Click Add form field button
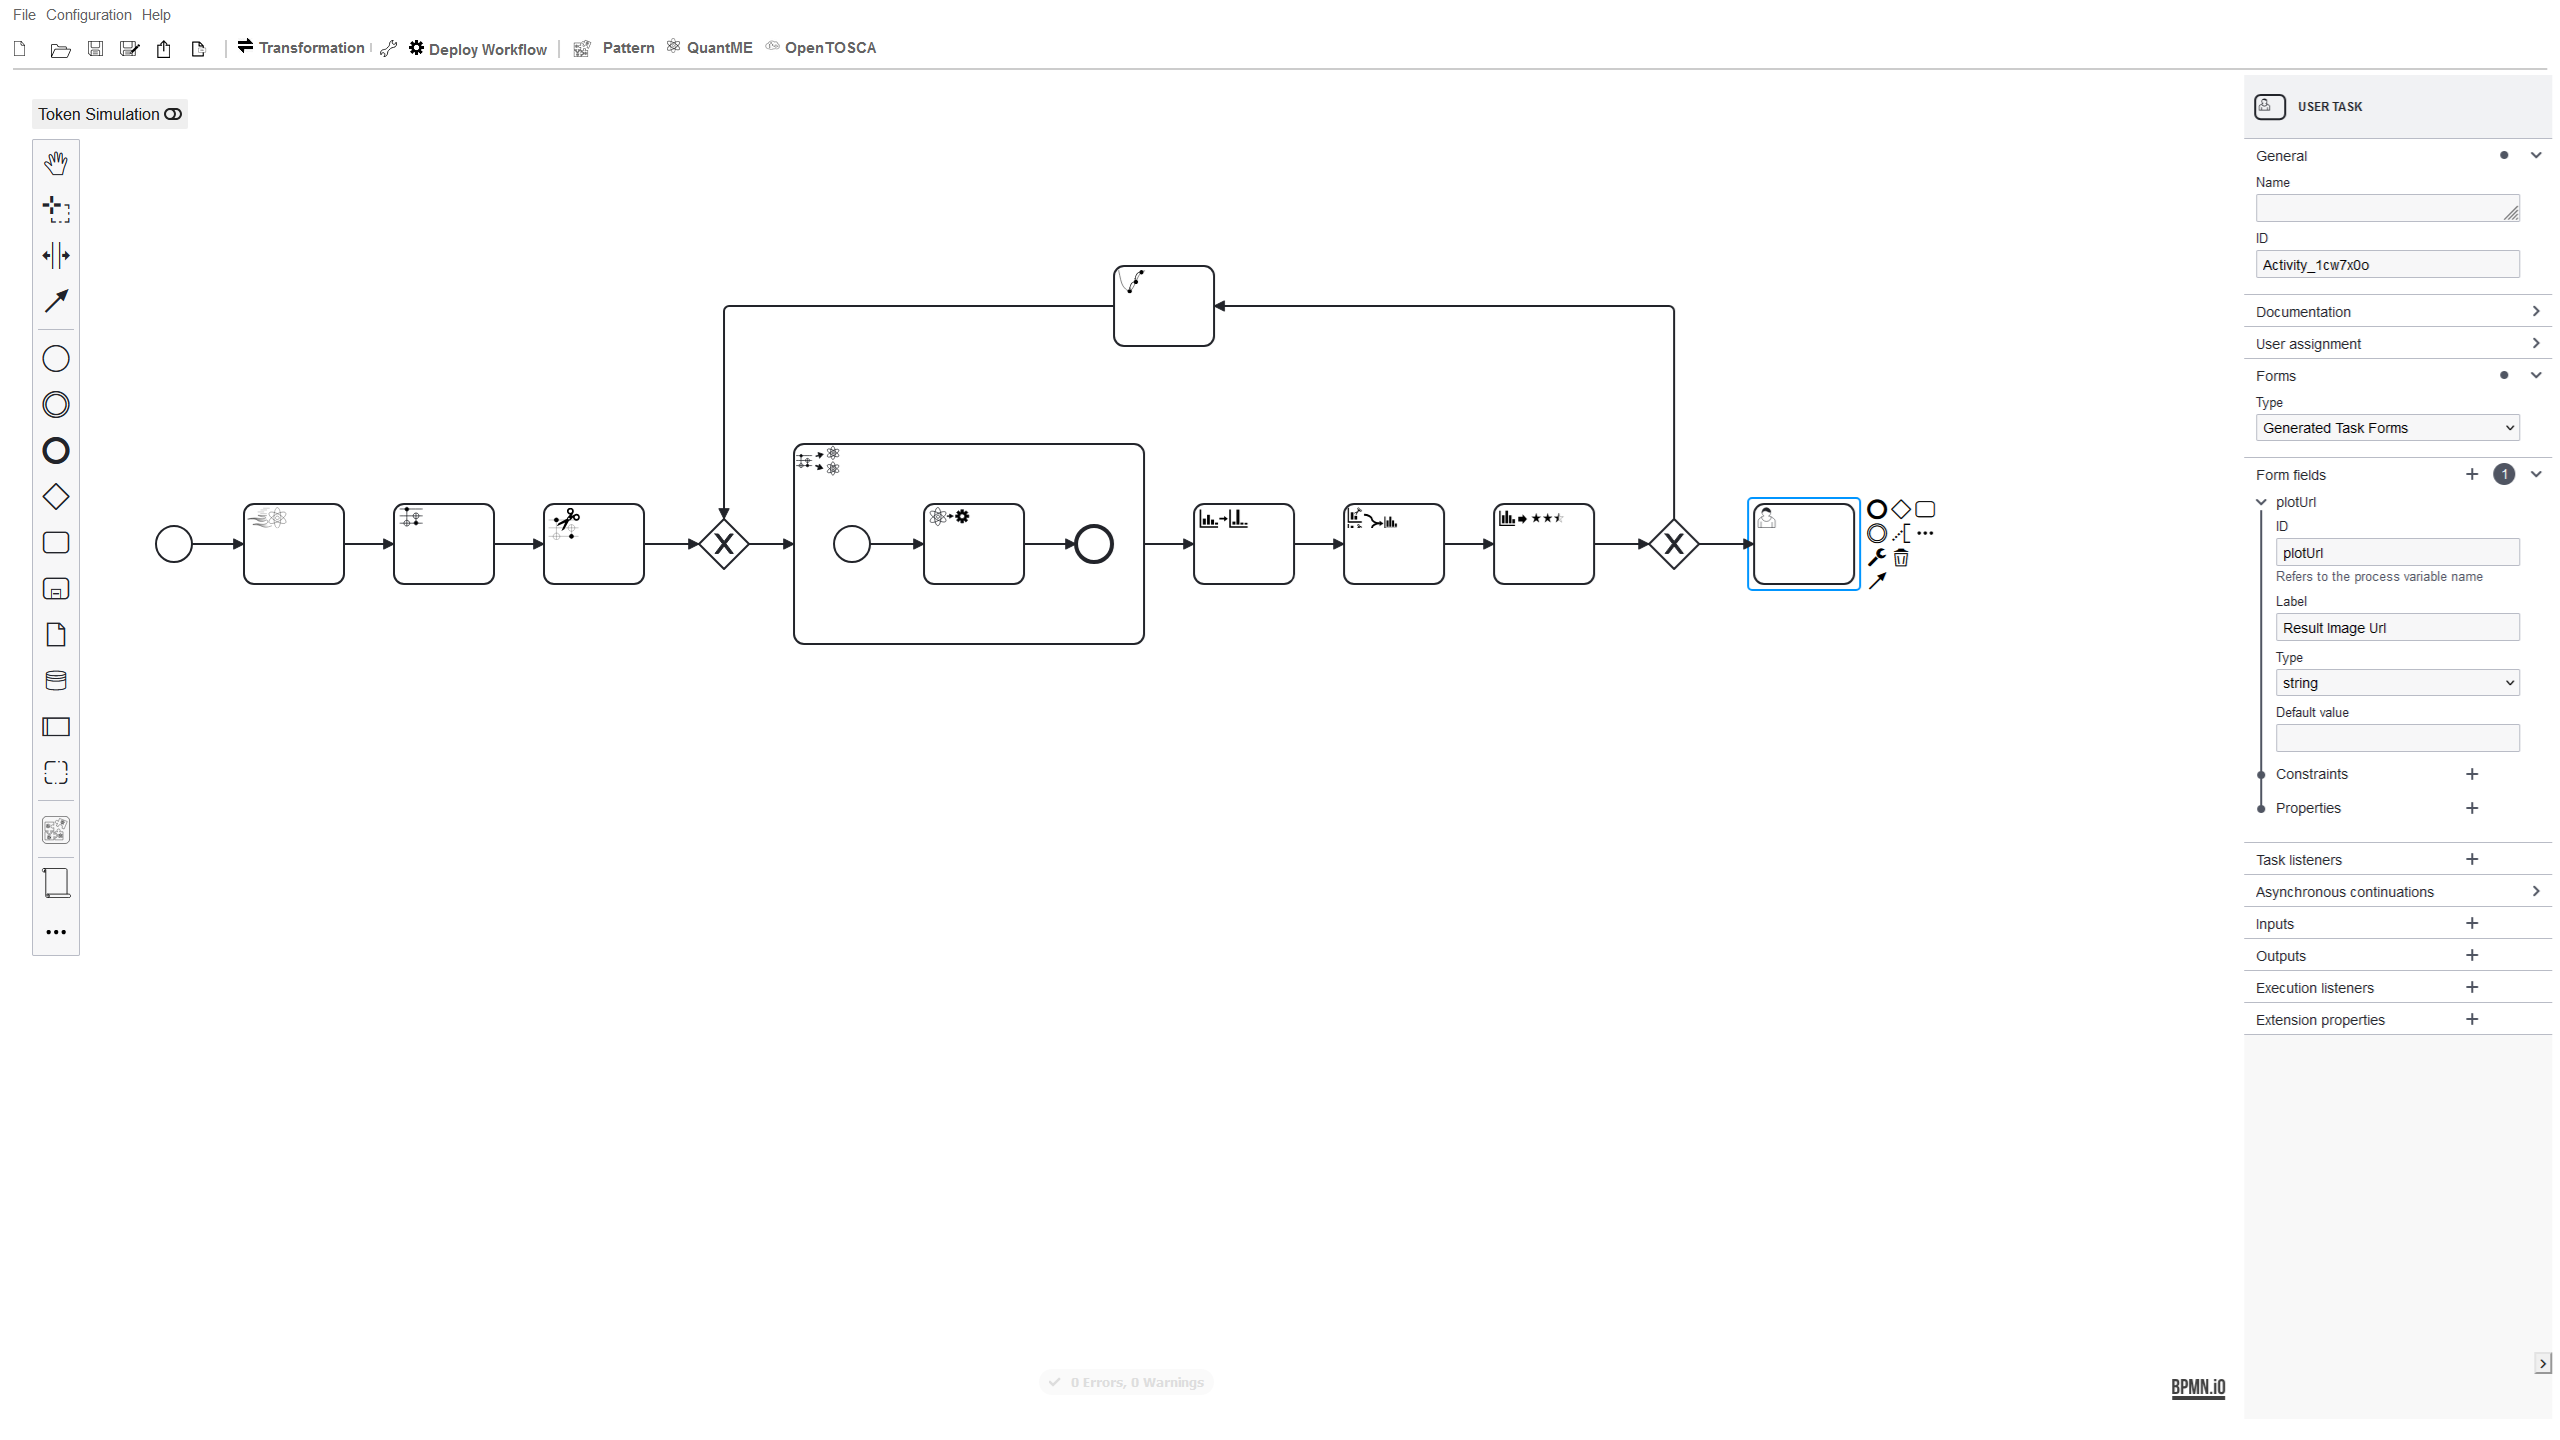2560x1440 pixels. [x=2472, y=473]
